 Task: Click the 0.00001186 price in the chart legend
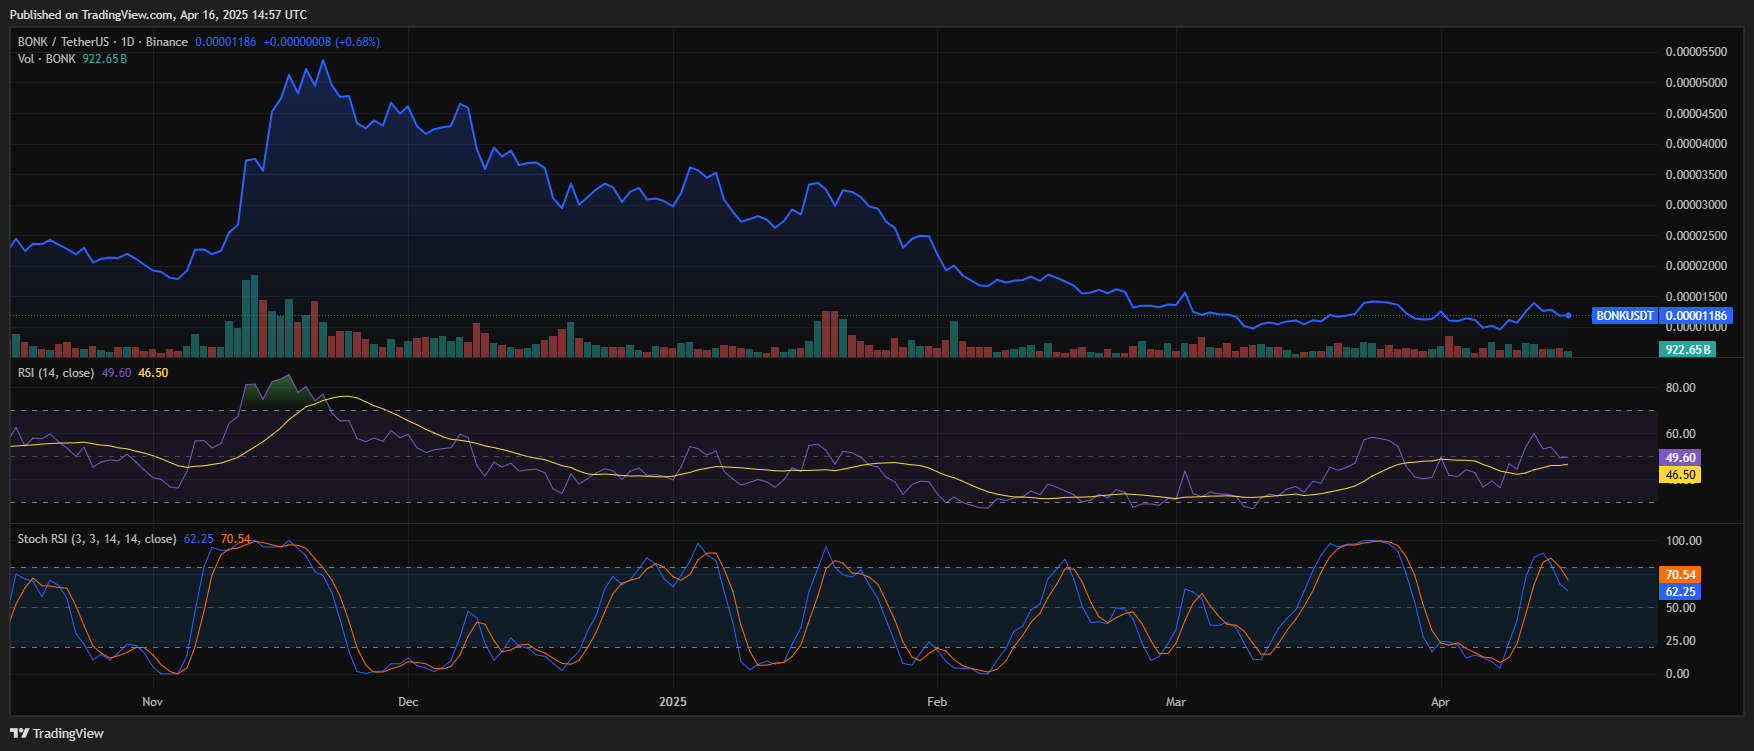(225, 42)
